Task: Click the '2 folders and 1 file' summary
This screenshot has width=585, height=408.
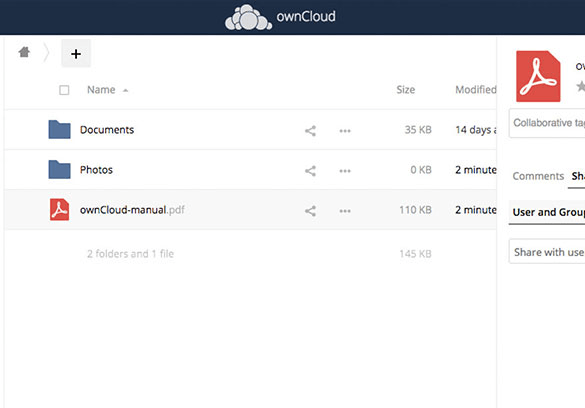Action: tap(131, 254)
